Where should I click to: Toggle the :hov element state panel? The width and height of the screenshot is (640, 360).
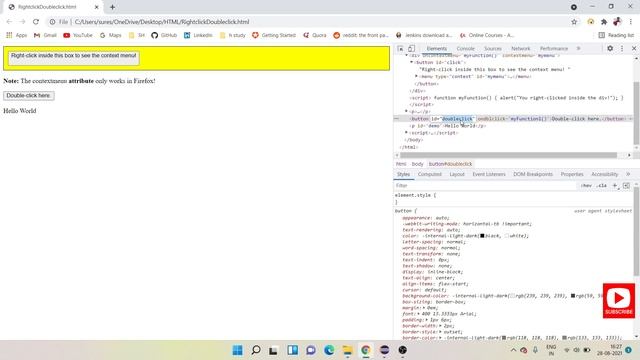586,186
